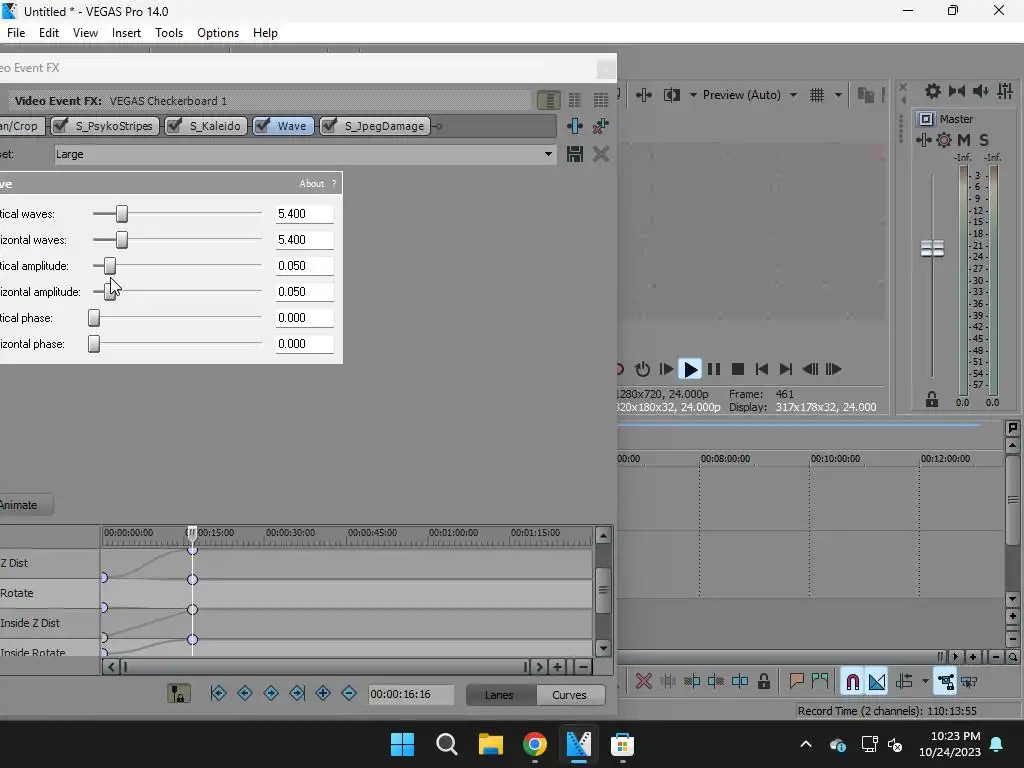Click the plug-in chain button in FX window
The width and height of the screenshot is (1024, 768).
pyautogui.click(x=575, y=126)
